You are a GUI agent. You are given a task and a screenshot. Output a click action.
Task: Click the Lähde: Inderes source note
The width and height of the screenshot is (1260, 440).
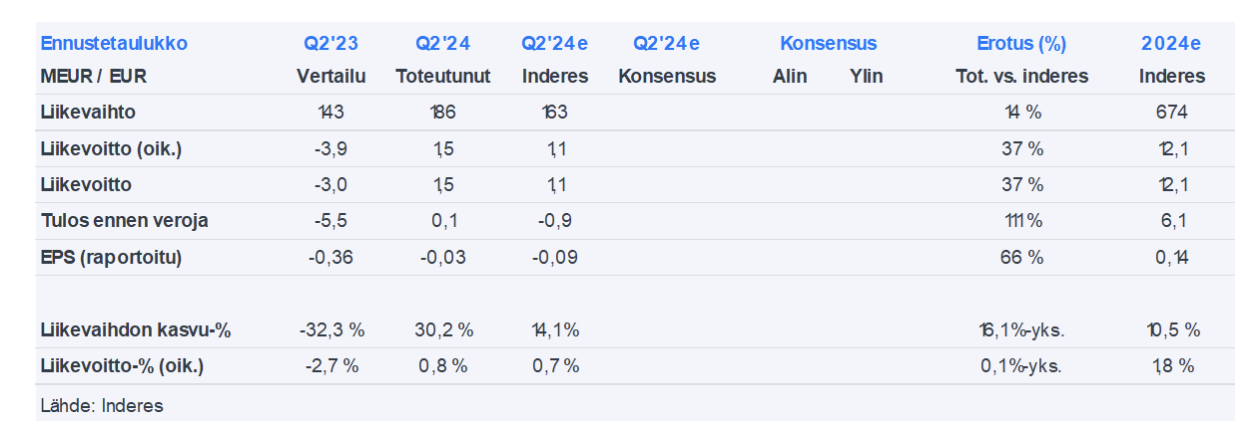(102, 405)
